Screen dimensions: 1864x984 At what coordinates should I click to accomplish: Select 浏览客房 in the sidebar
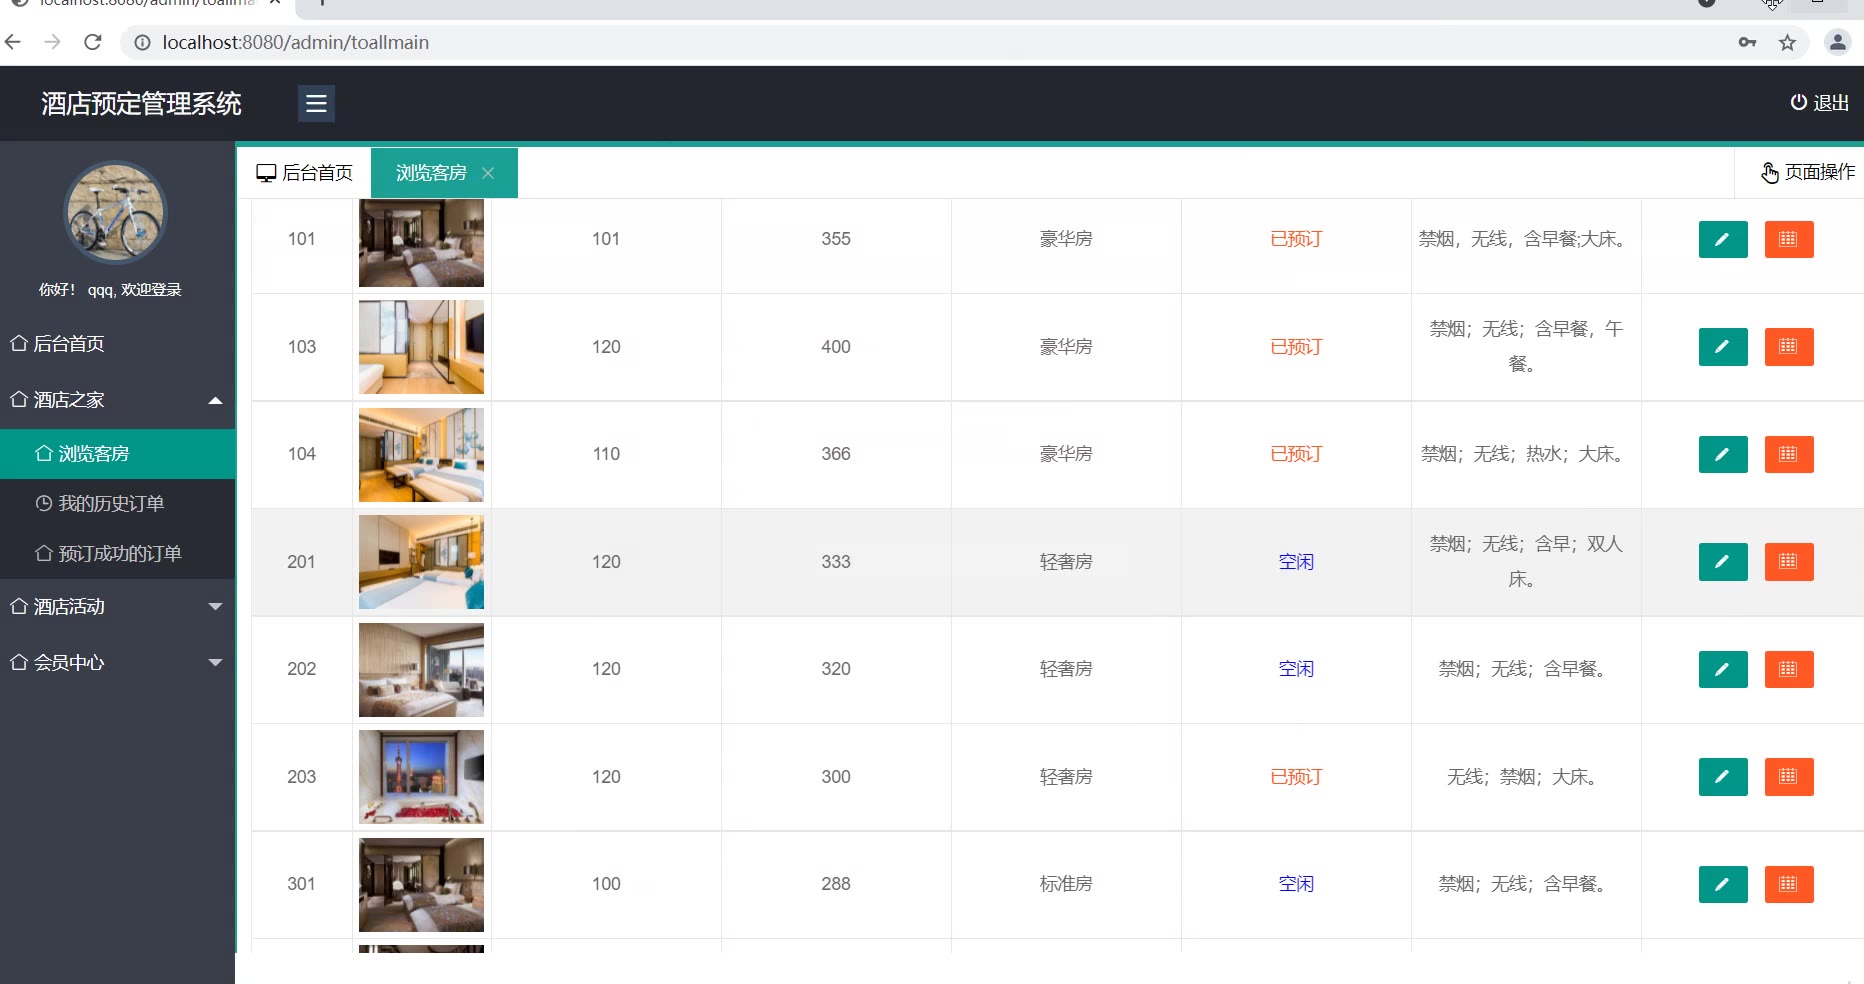[117, 454]
